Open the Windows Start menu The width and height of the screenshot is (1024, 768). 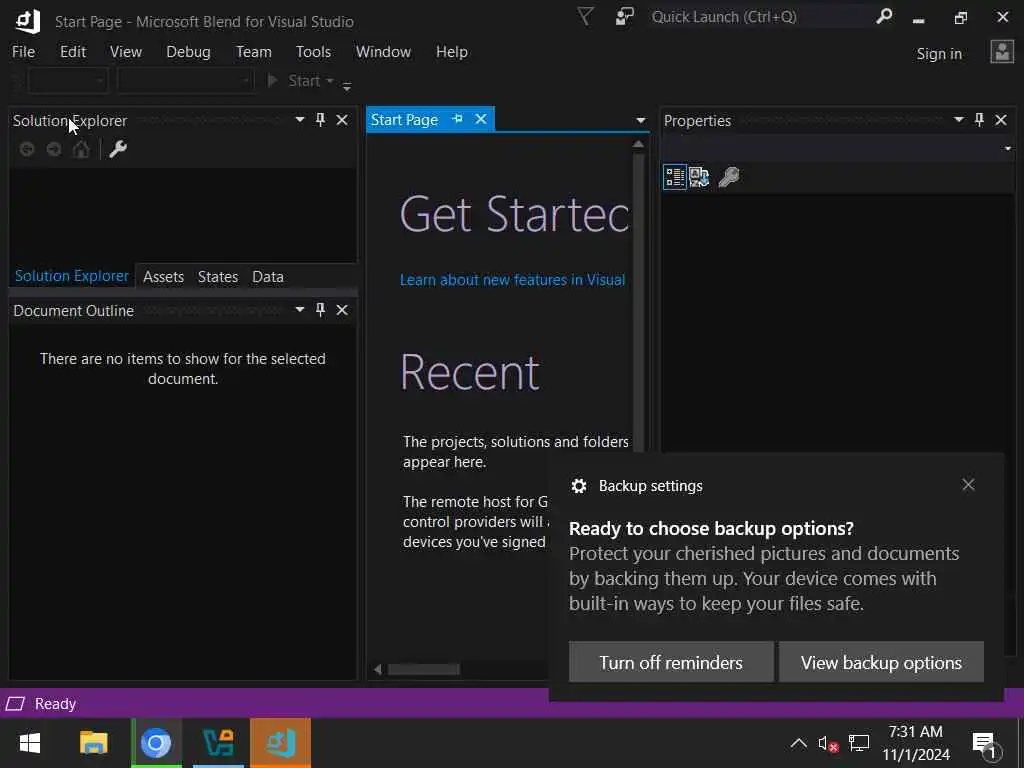click(30, 743)
